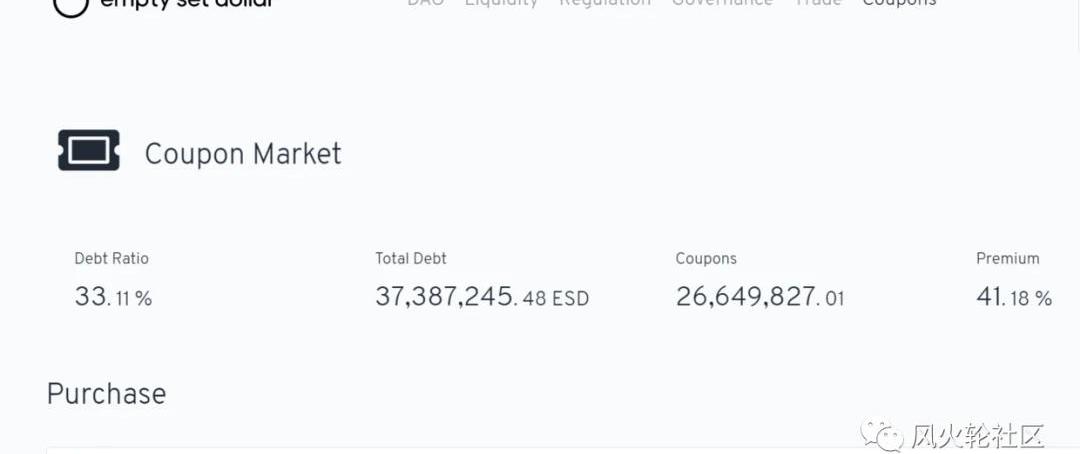The image size is (1080, 454).
Task: Click the Premium label
Action: coord(1007,258)
